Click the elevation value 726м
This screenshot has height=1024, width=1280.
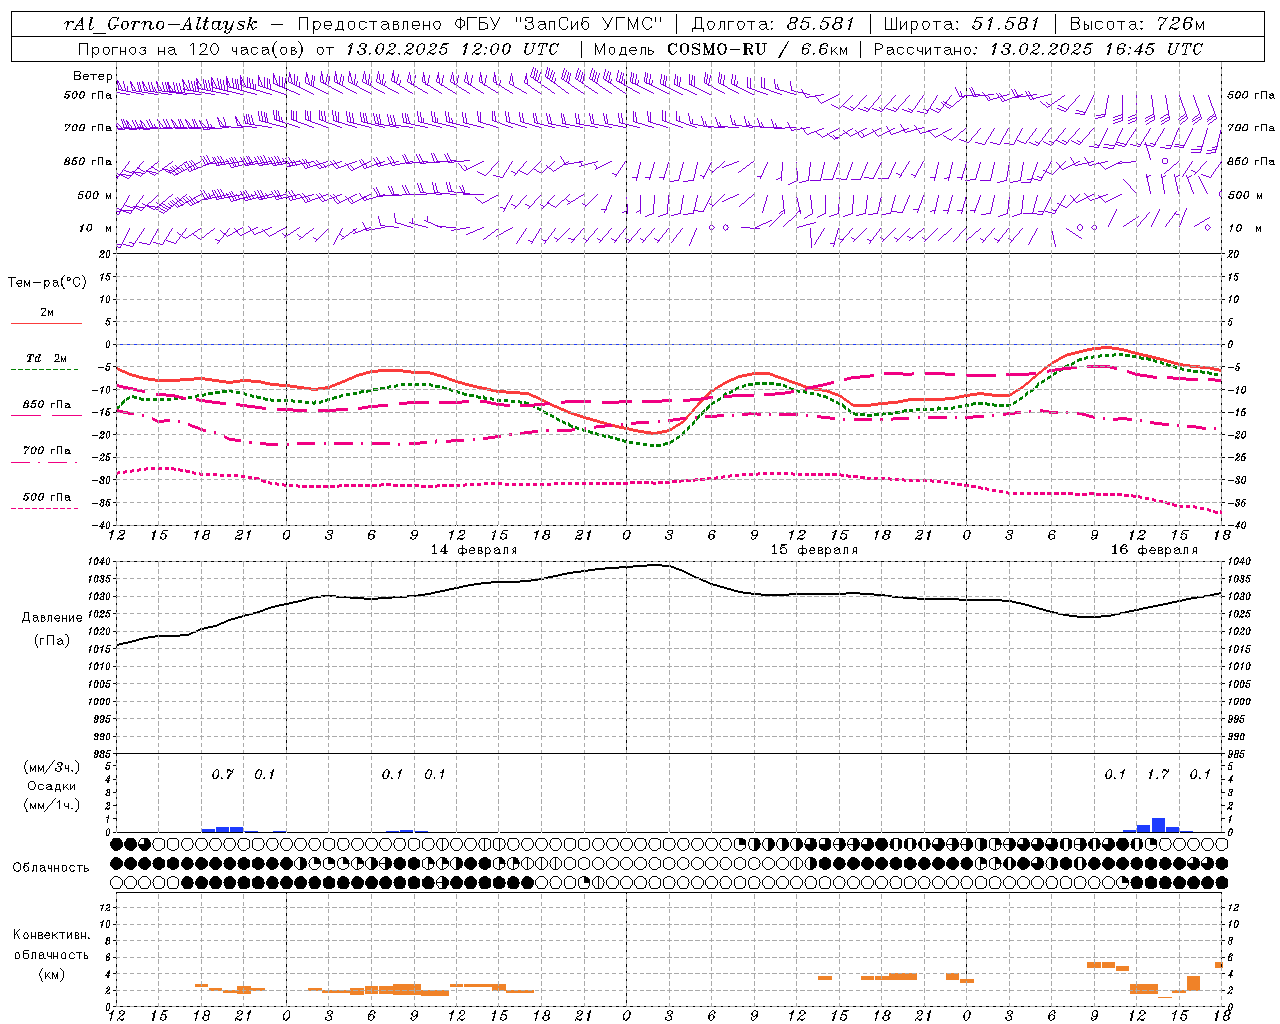(x=1179, y=24)
